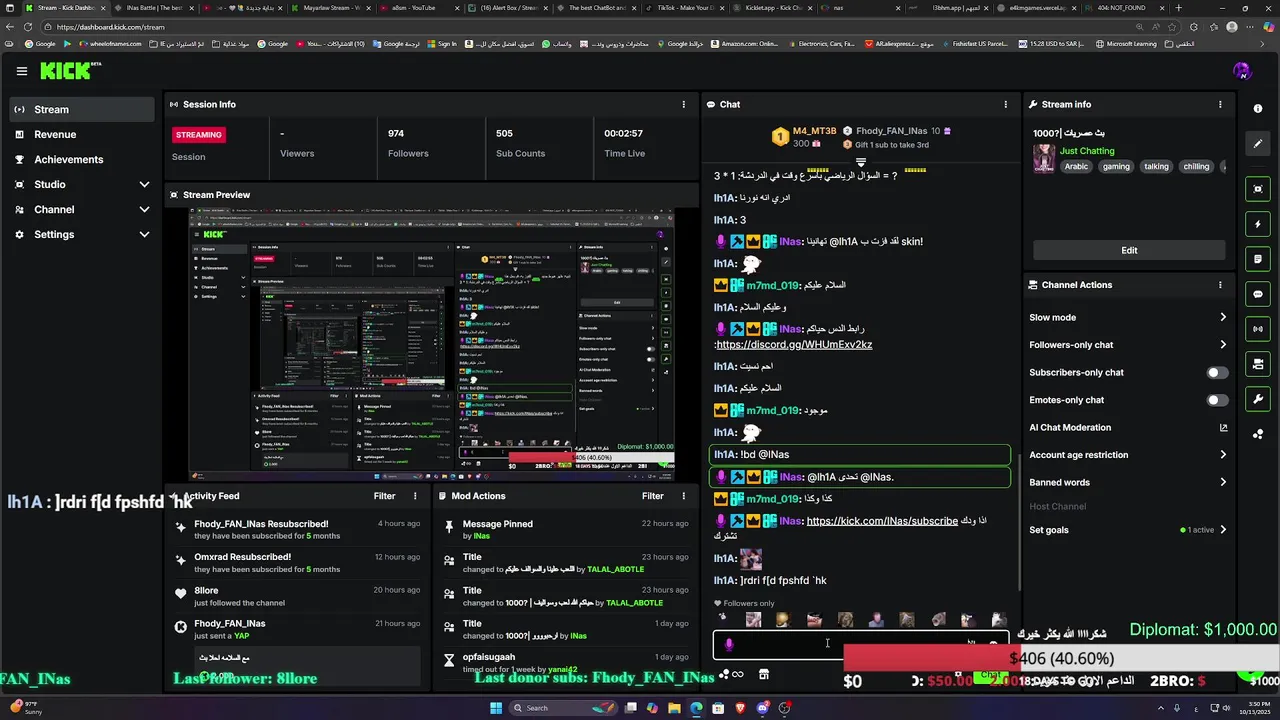Open the discord.gg invite link in chat
This screenshot has width=1280, height=720.
point(794,345)
